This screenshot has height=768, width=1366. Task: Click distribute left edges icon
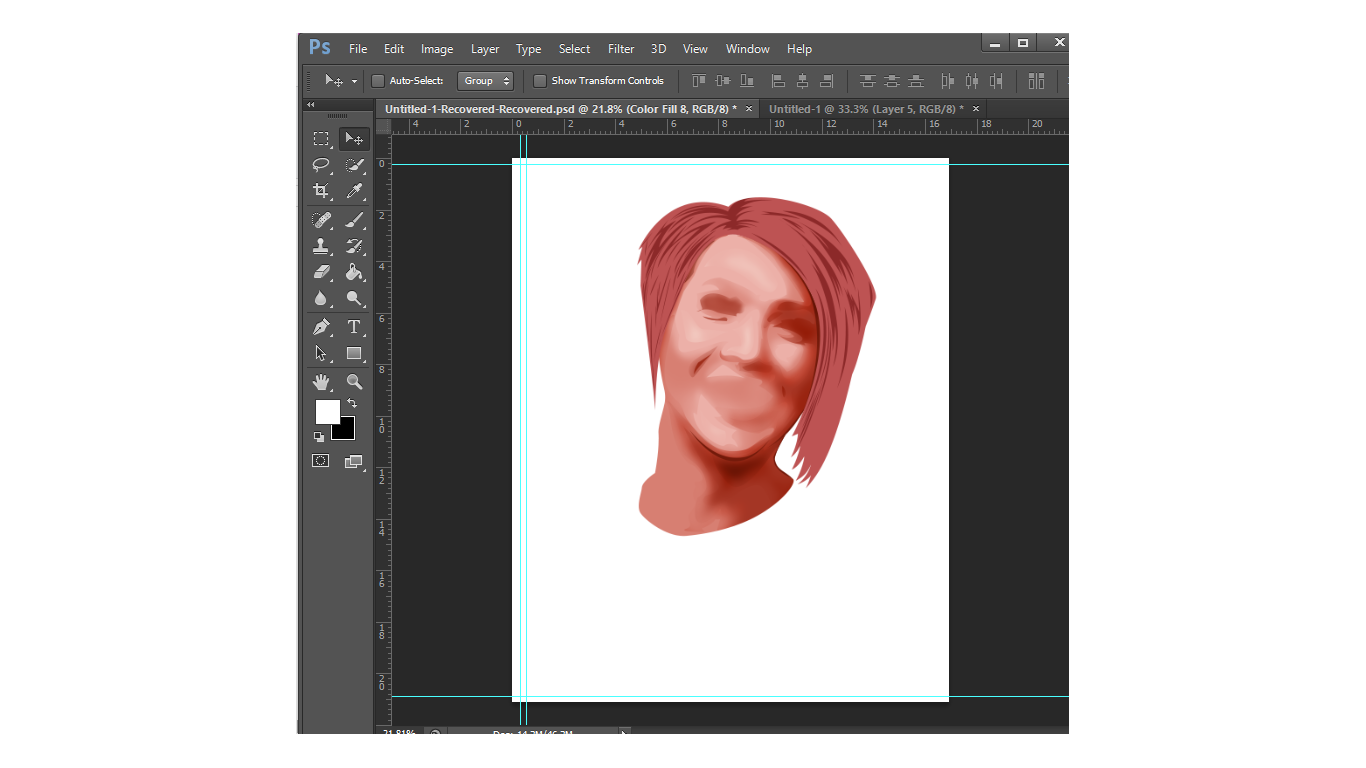tap(947, 81)
